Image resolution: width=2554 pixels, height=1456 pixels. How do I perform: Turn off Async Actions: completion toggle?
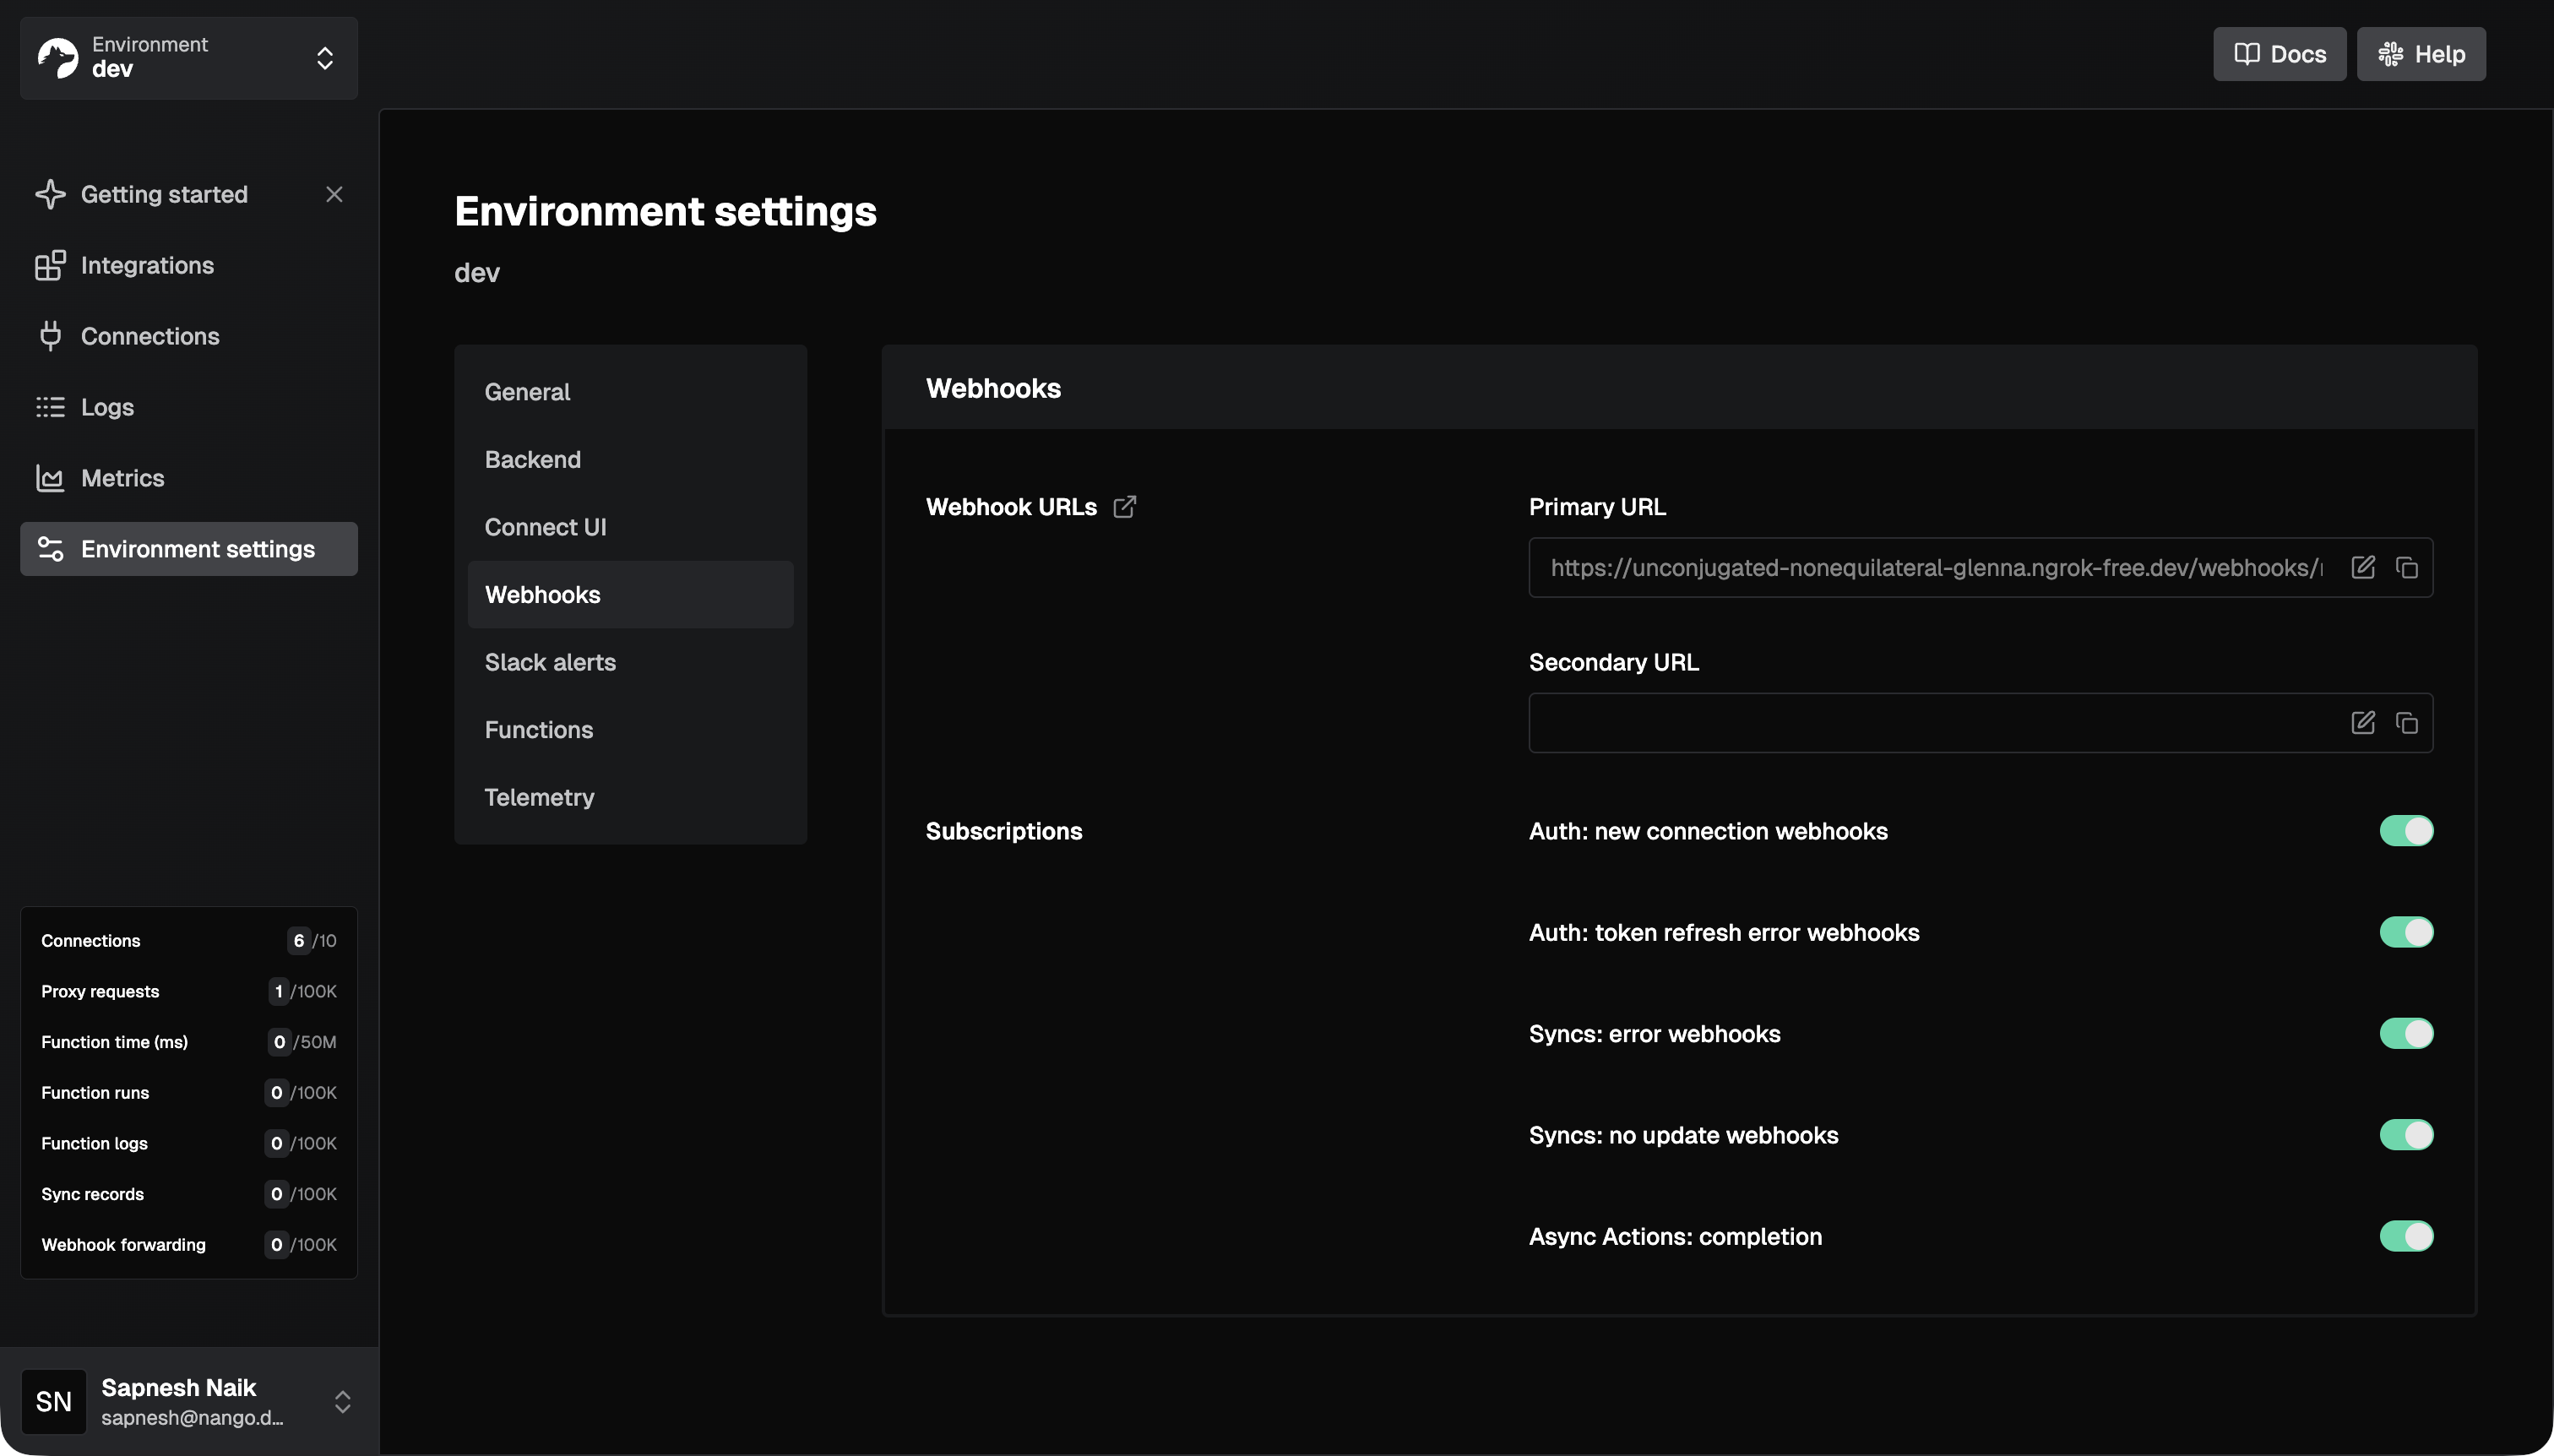pyautogui.click(x=2405, y=1236)
